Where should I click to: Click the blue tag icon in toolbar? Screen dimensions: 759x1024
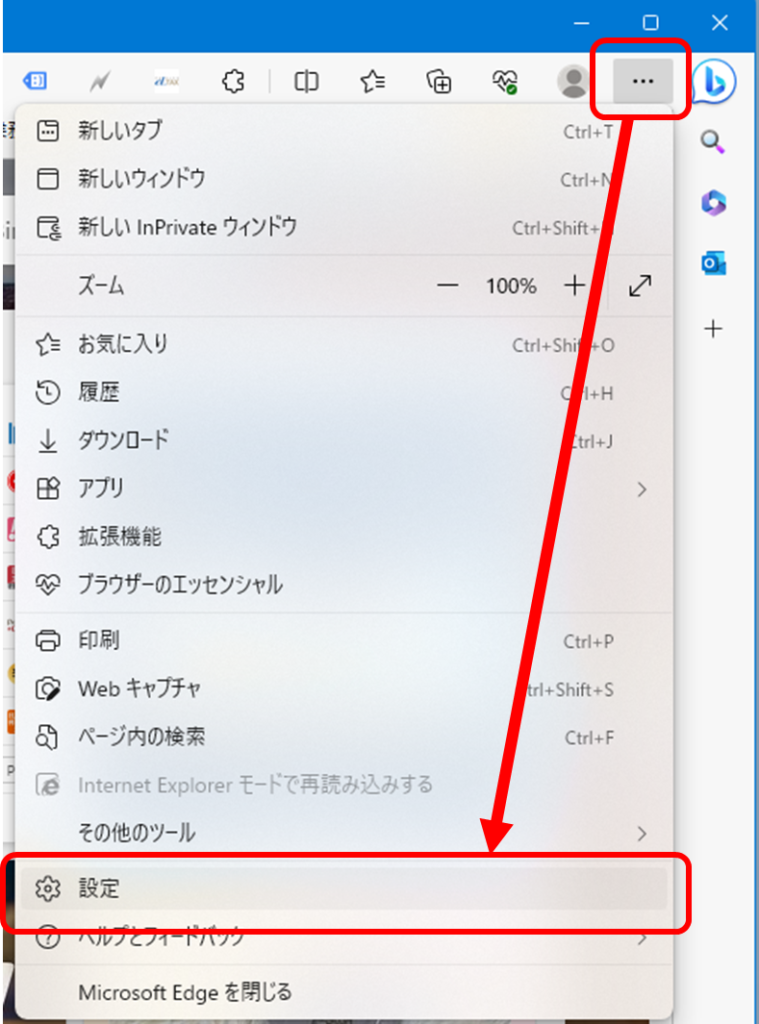(x=35, y=81)
